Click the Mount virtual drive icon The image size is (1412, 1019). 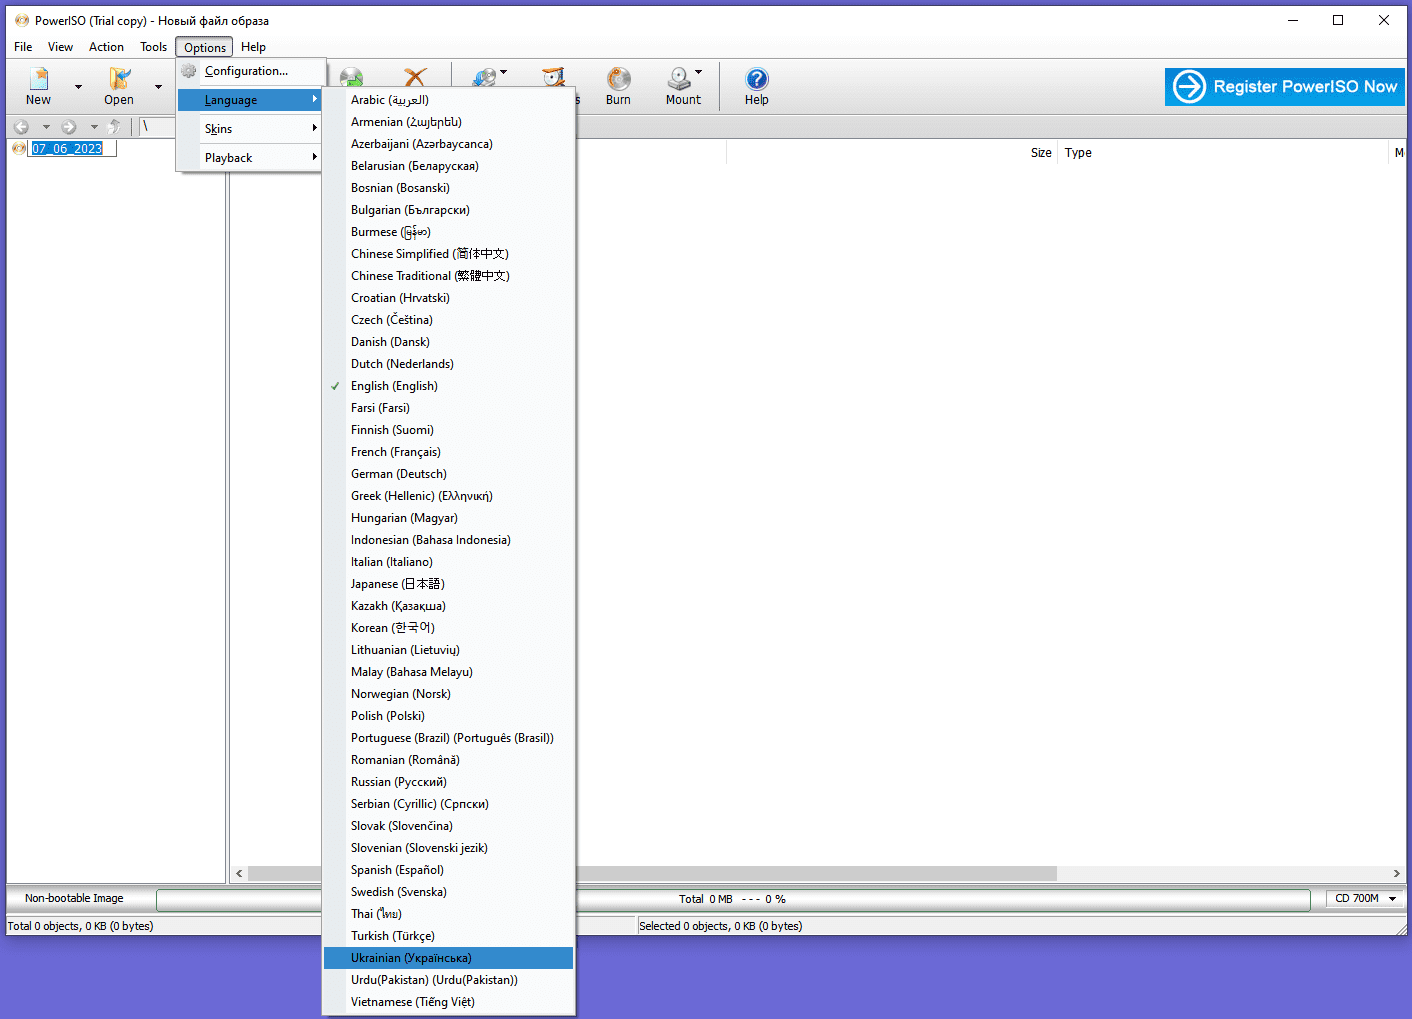[680, 79]
